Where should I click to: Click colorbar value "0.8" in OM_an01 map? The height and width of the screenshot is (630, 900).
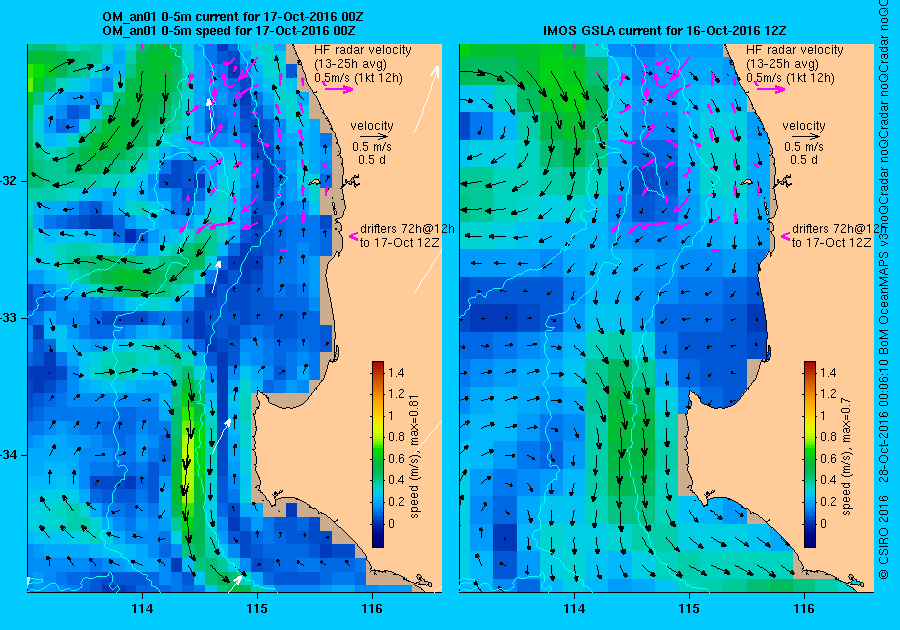coord(395,437)
